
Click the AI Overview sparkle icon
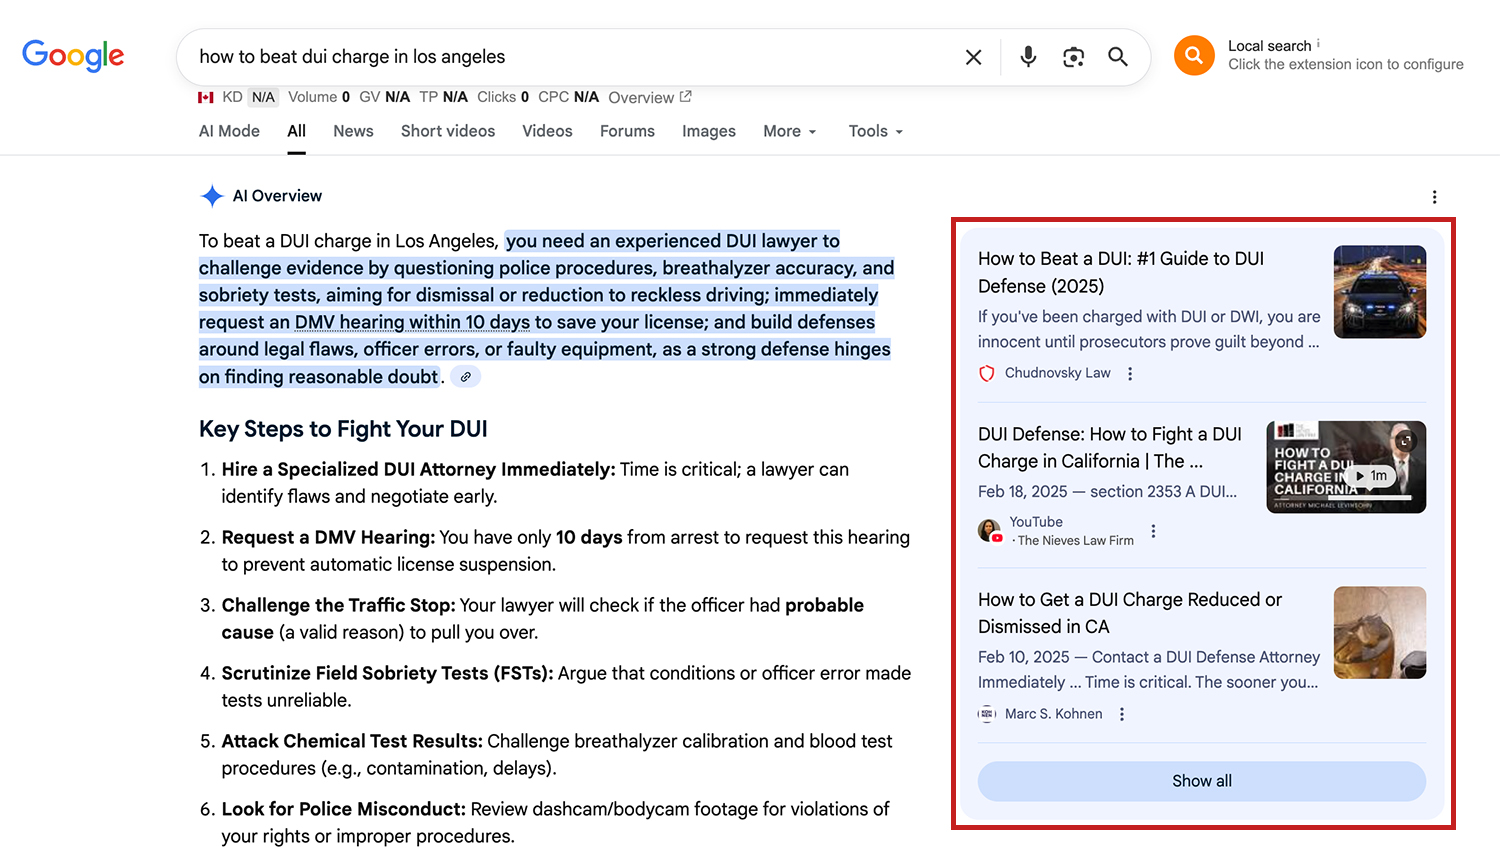[x=211, y=196]
